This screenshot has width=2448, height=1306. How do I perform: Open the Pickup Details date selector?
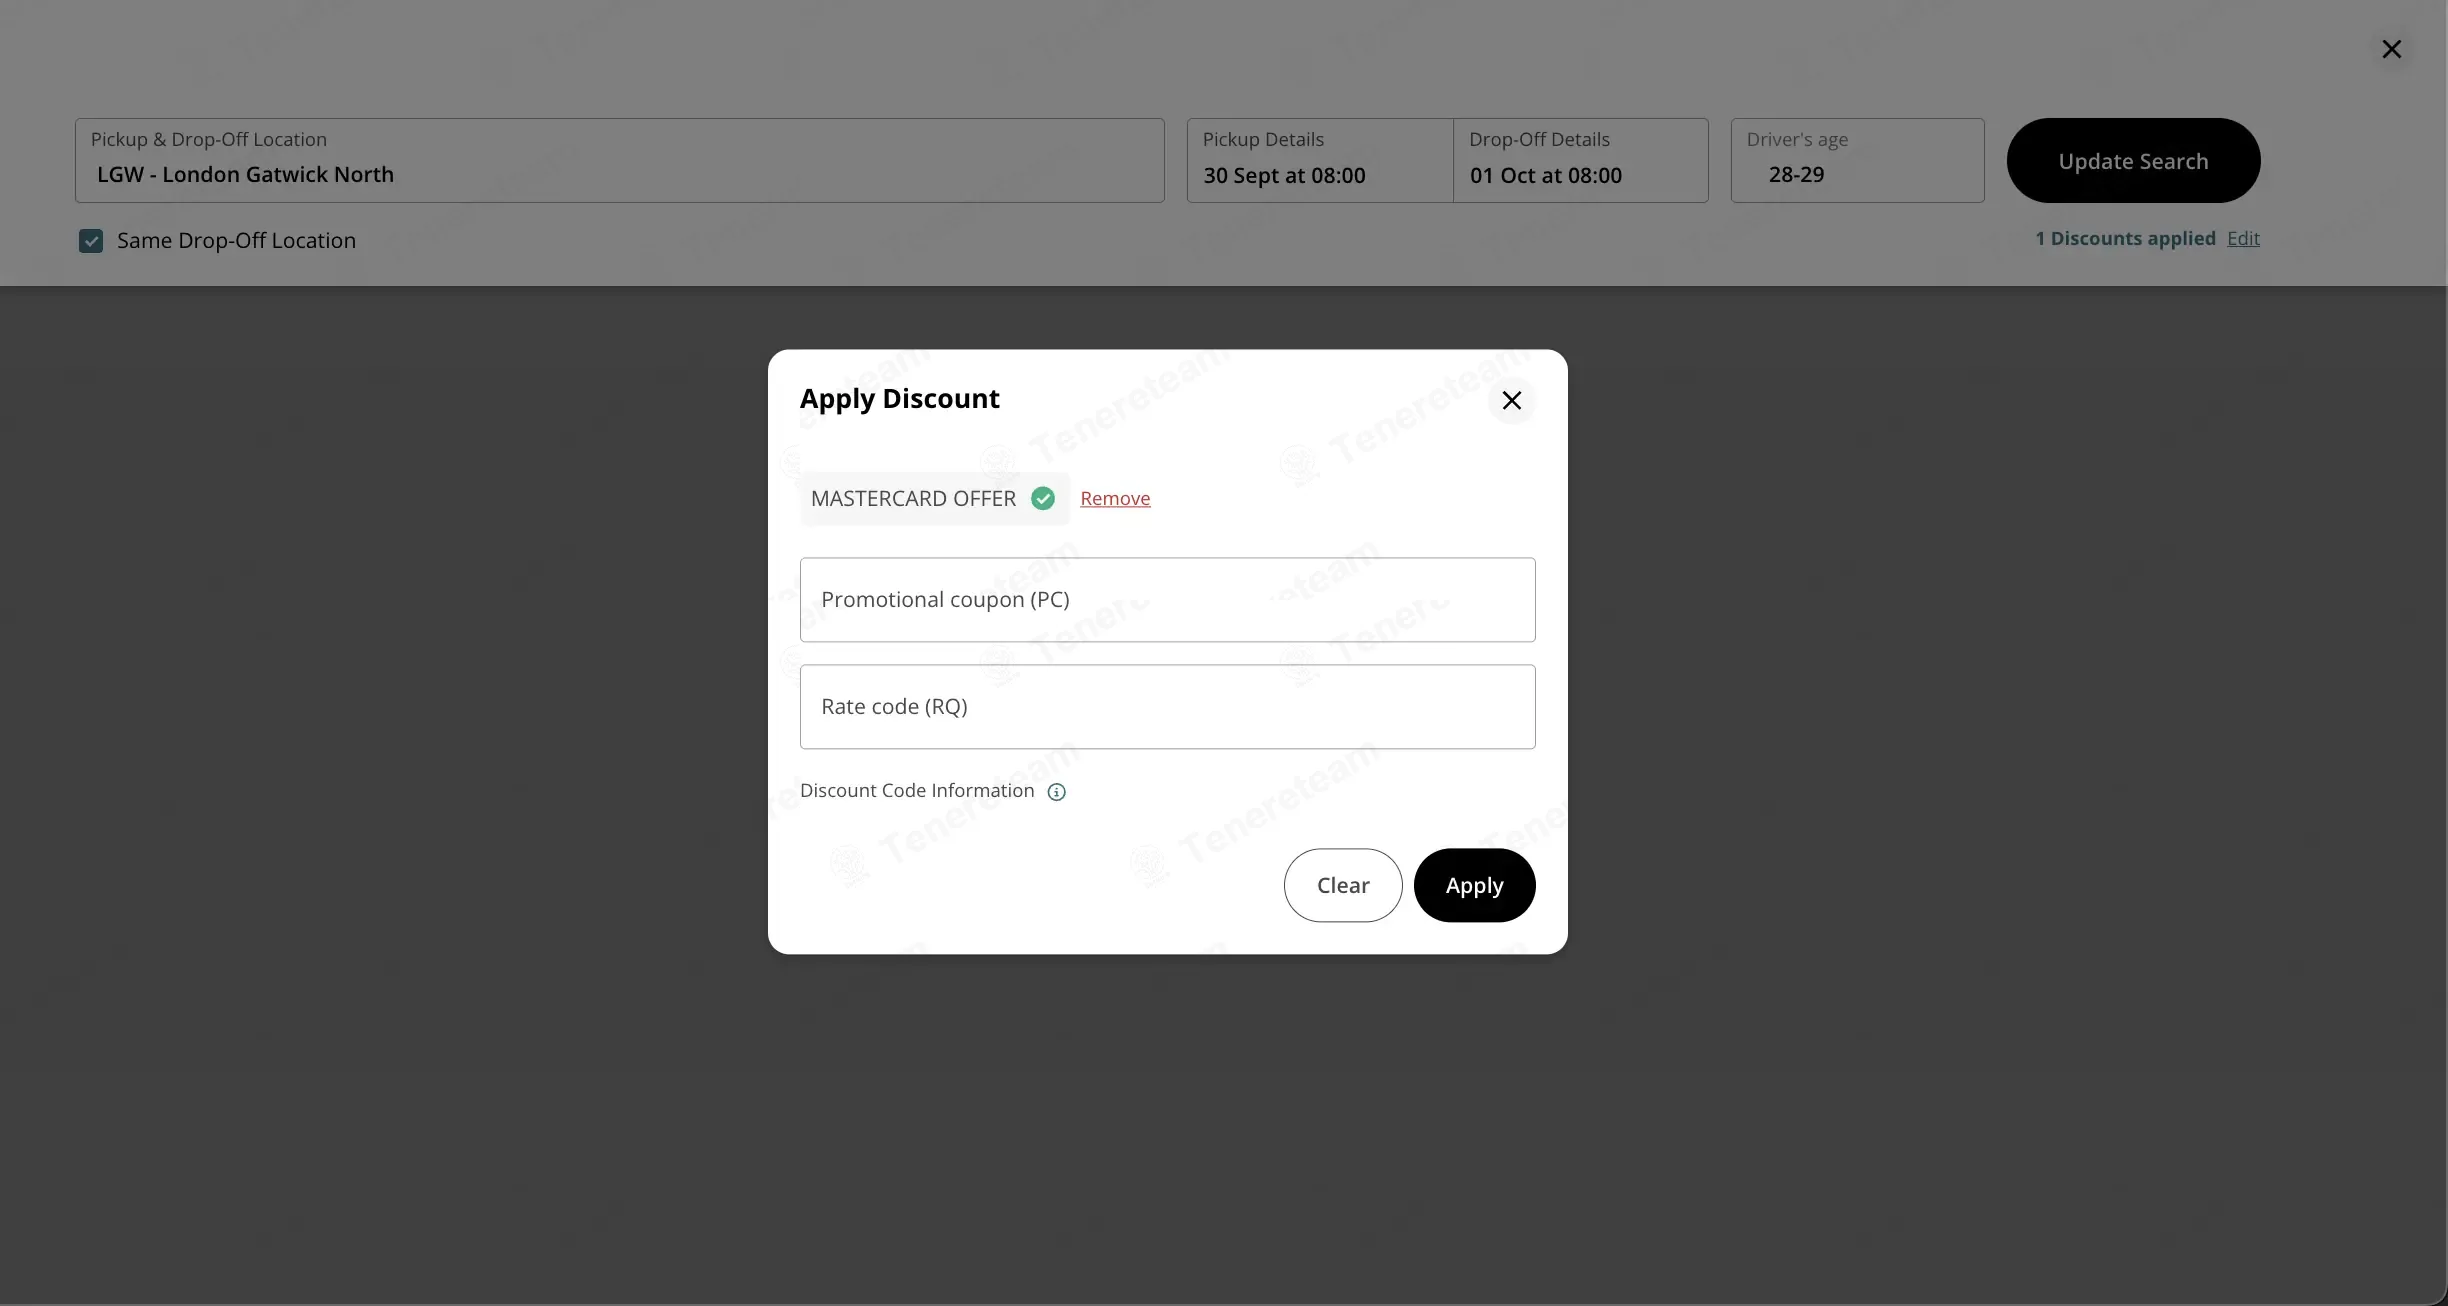1319,161
